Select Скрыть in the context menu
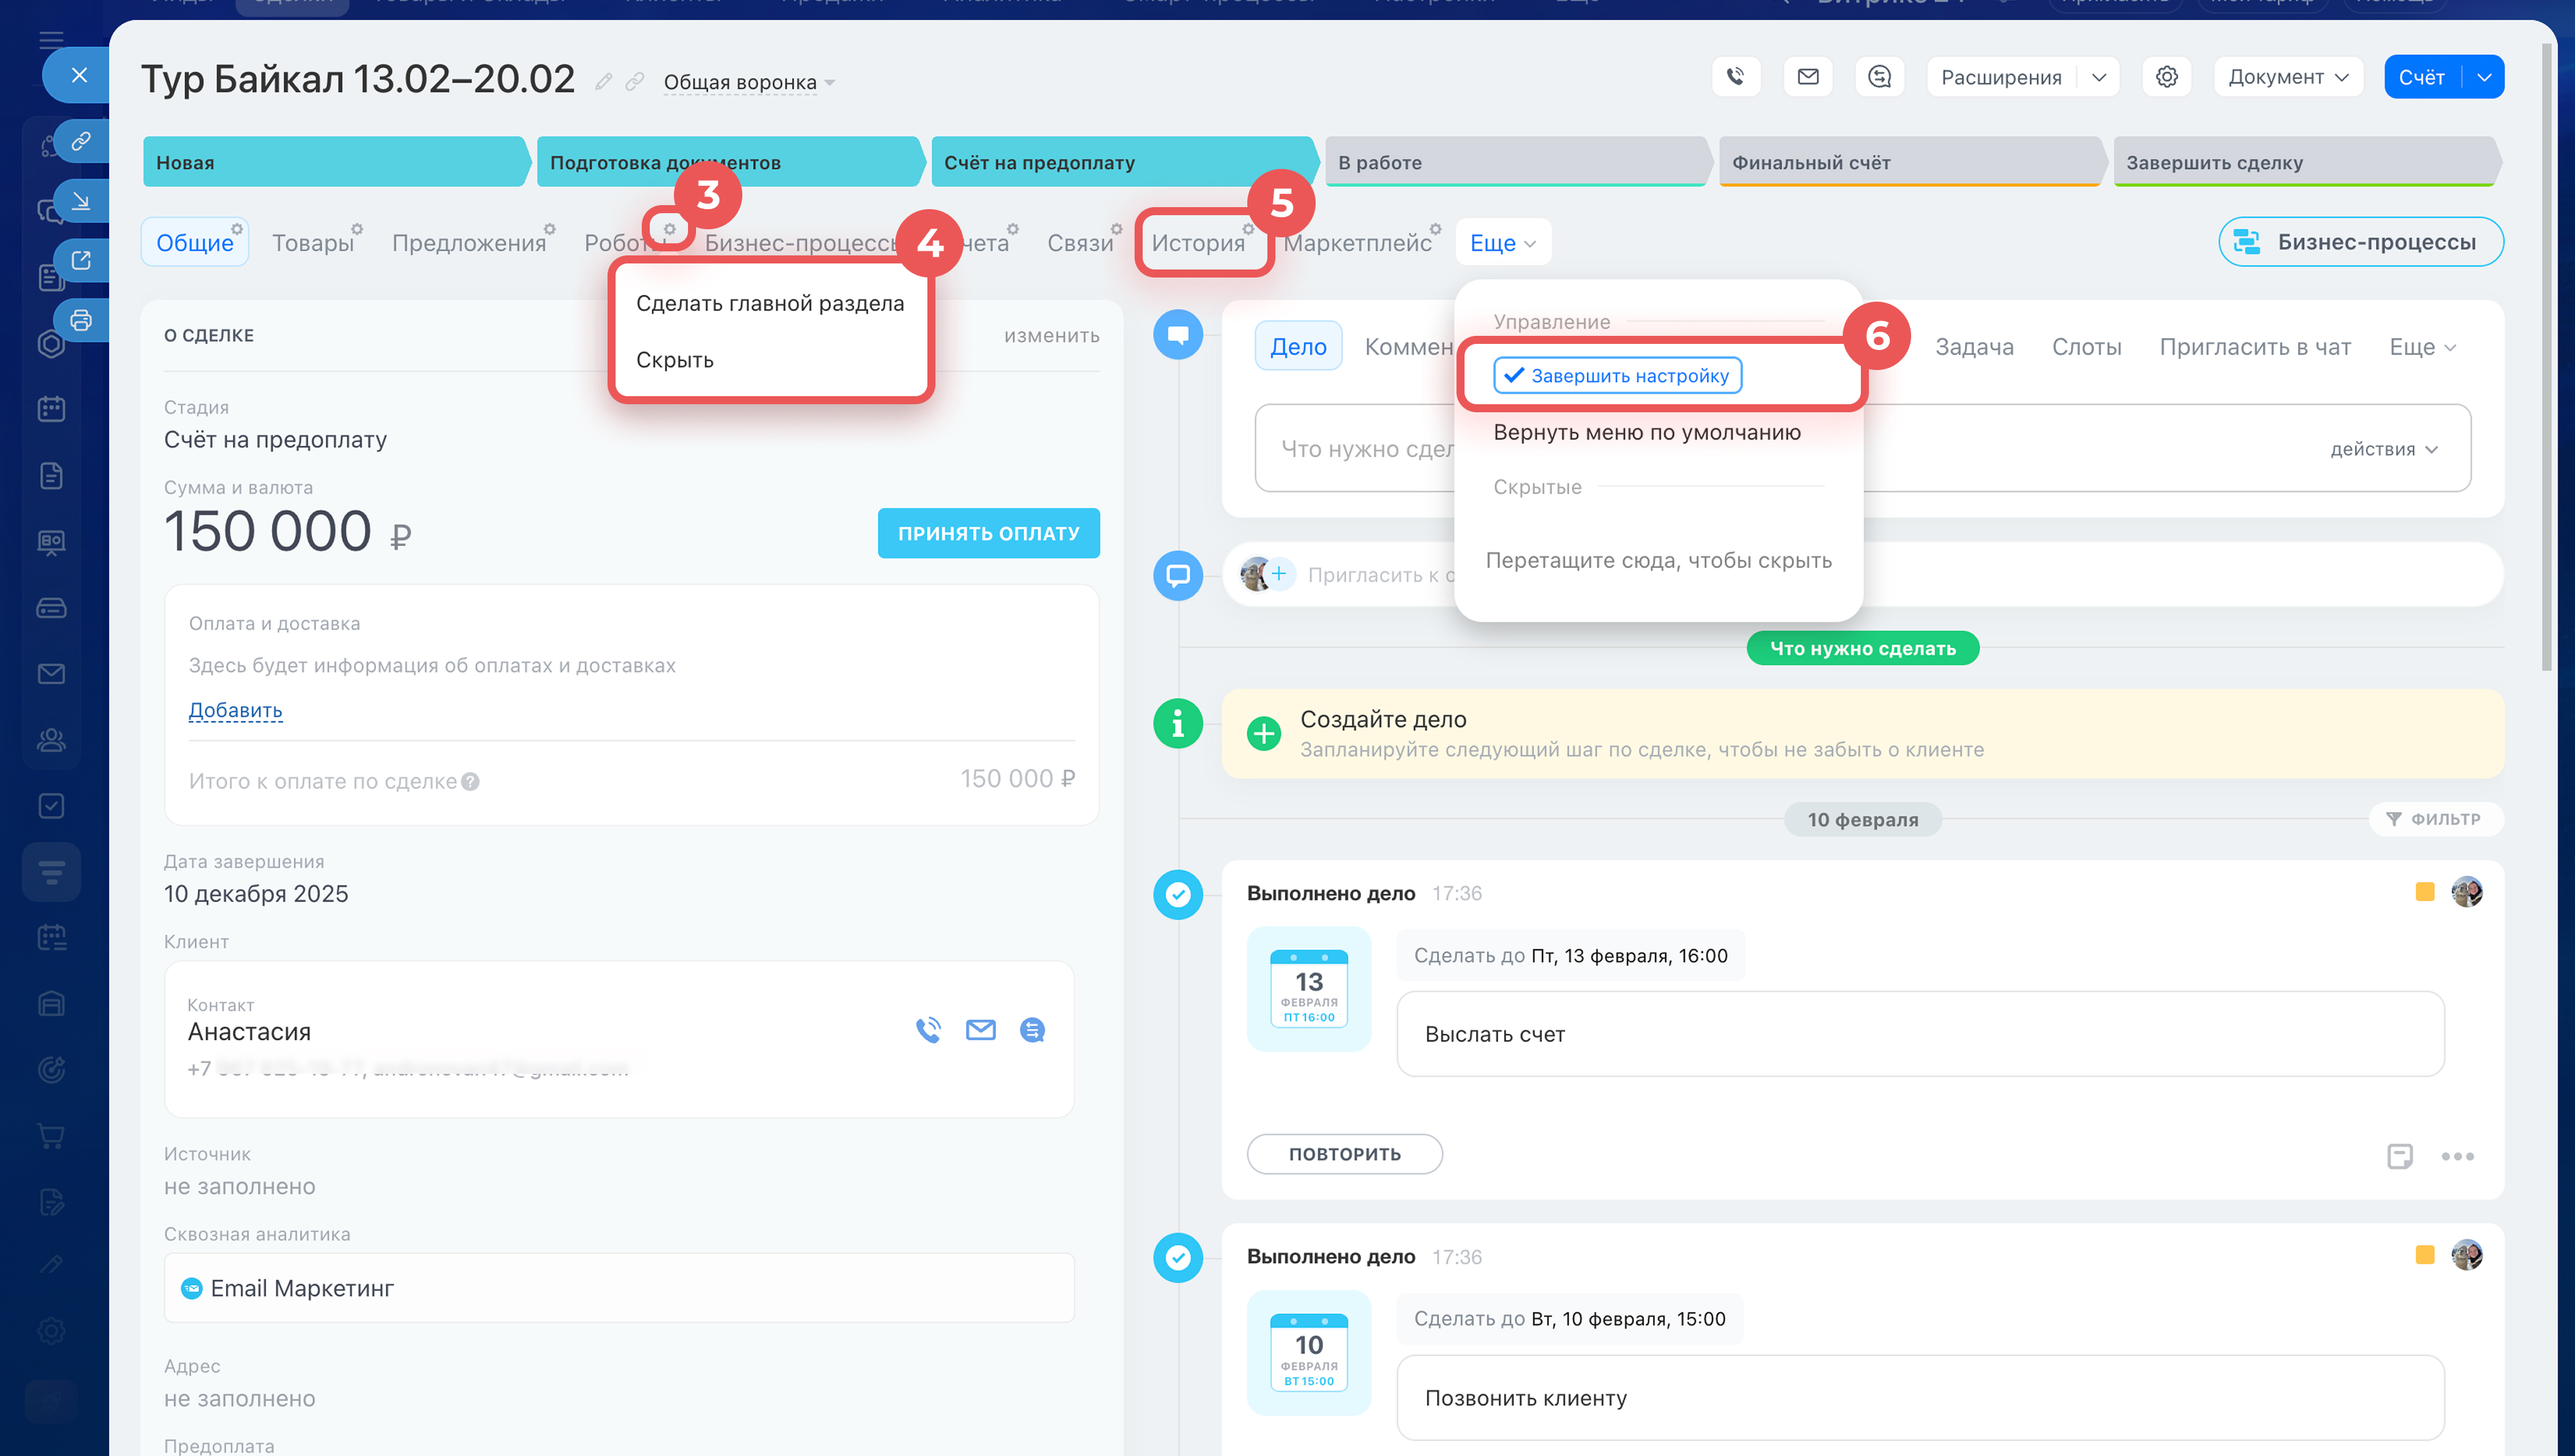2575x1456 pixels. [675, 360]
